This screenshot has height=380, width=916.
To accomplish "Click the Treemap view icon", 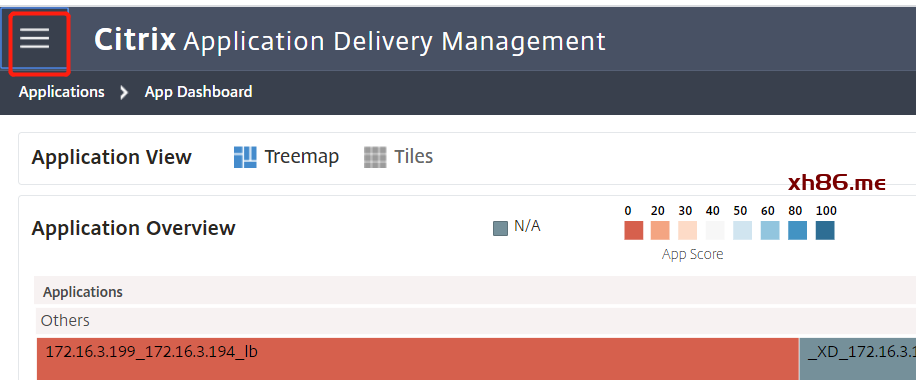I will 245,157.
